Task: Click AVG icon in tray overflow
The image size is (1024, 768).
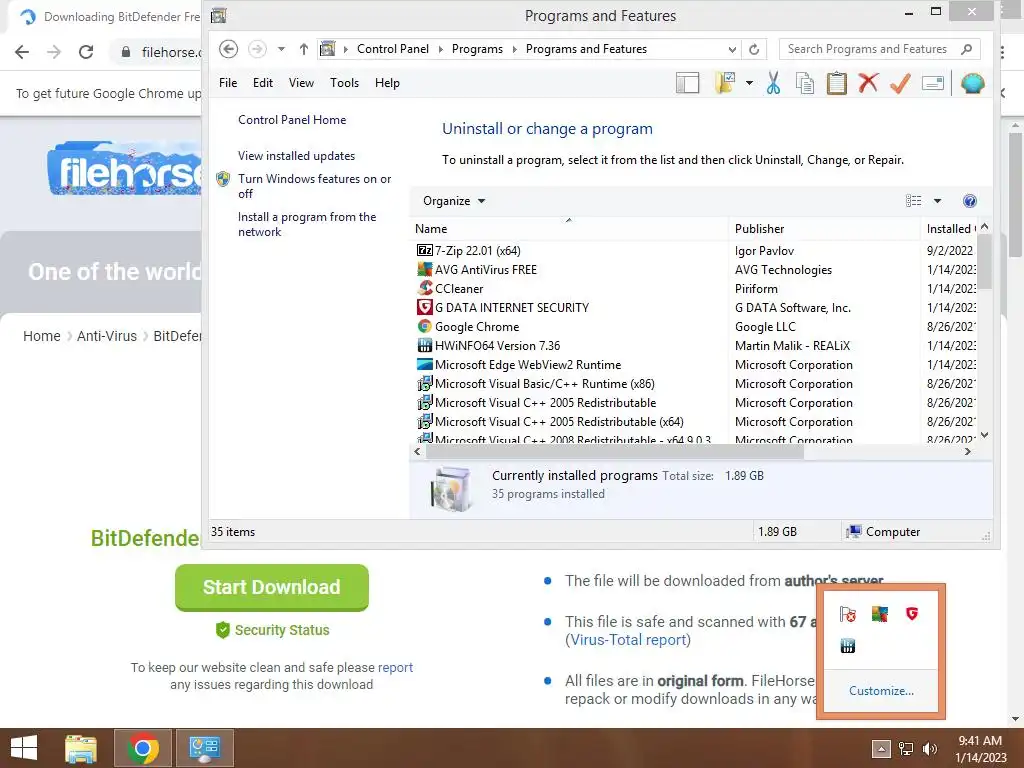Action: click(880, 614)
